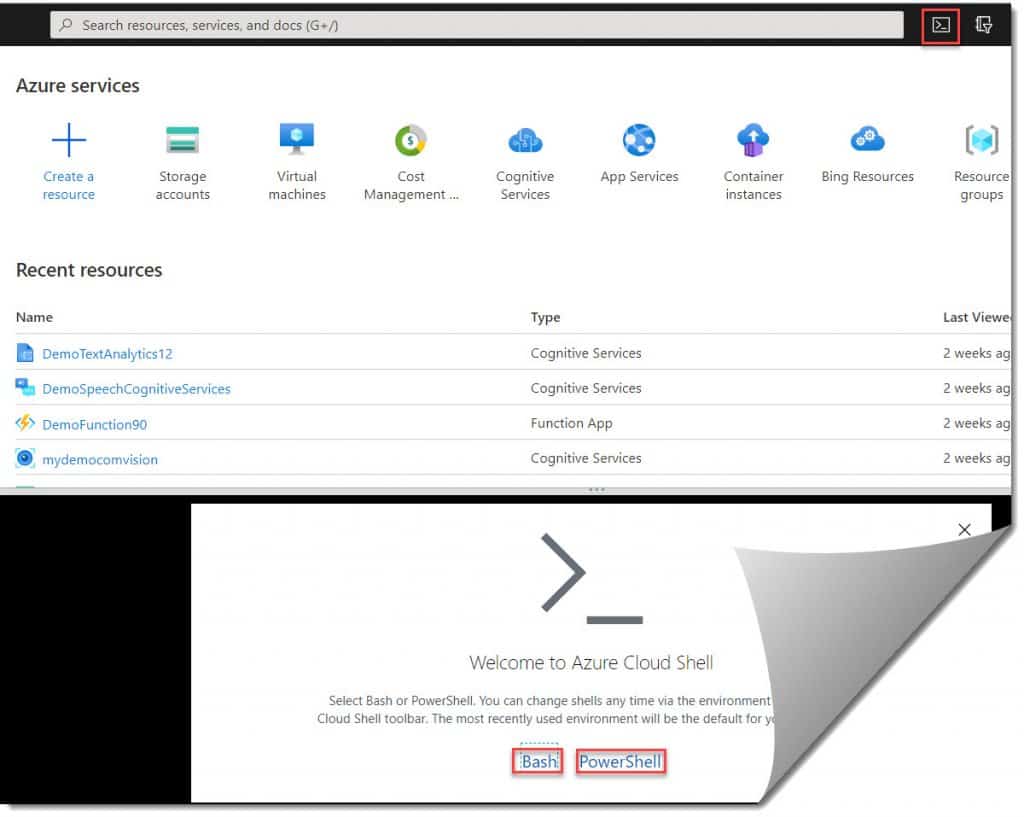Open the Virtual machines service icon
This screenshot has height=817, width=1024.
297,141
